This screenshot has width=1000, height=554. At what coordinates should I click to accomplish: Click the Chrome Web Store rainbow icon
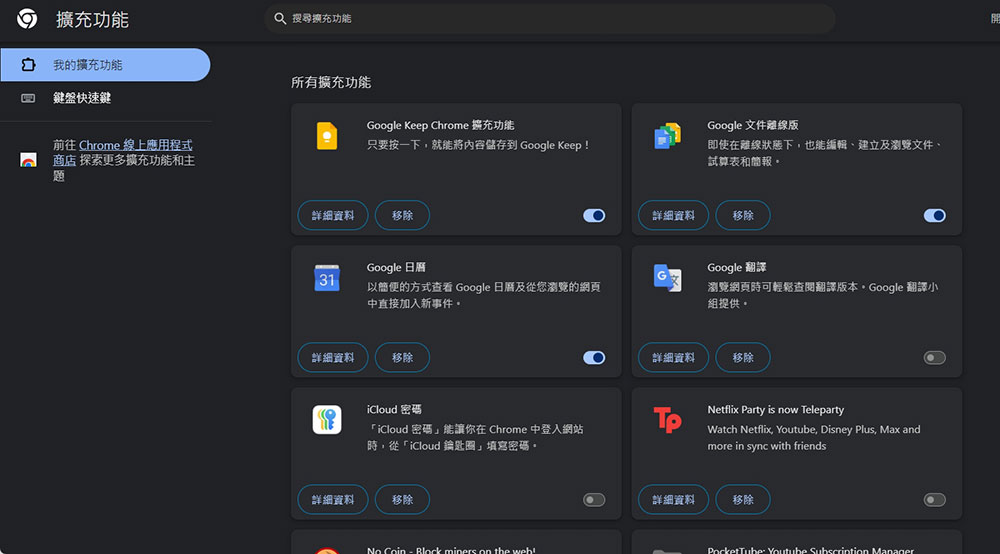(28, 160)
